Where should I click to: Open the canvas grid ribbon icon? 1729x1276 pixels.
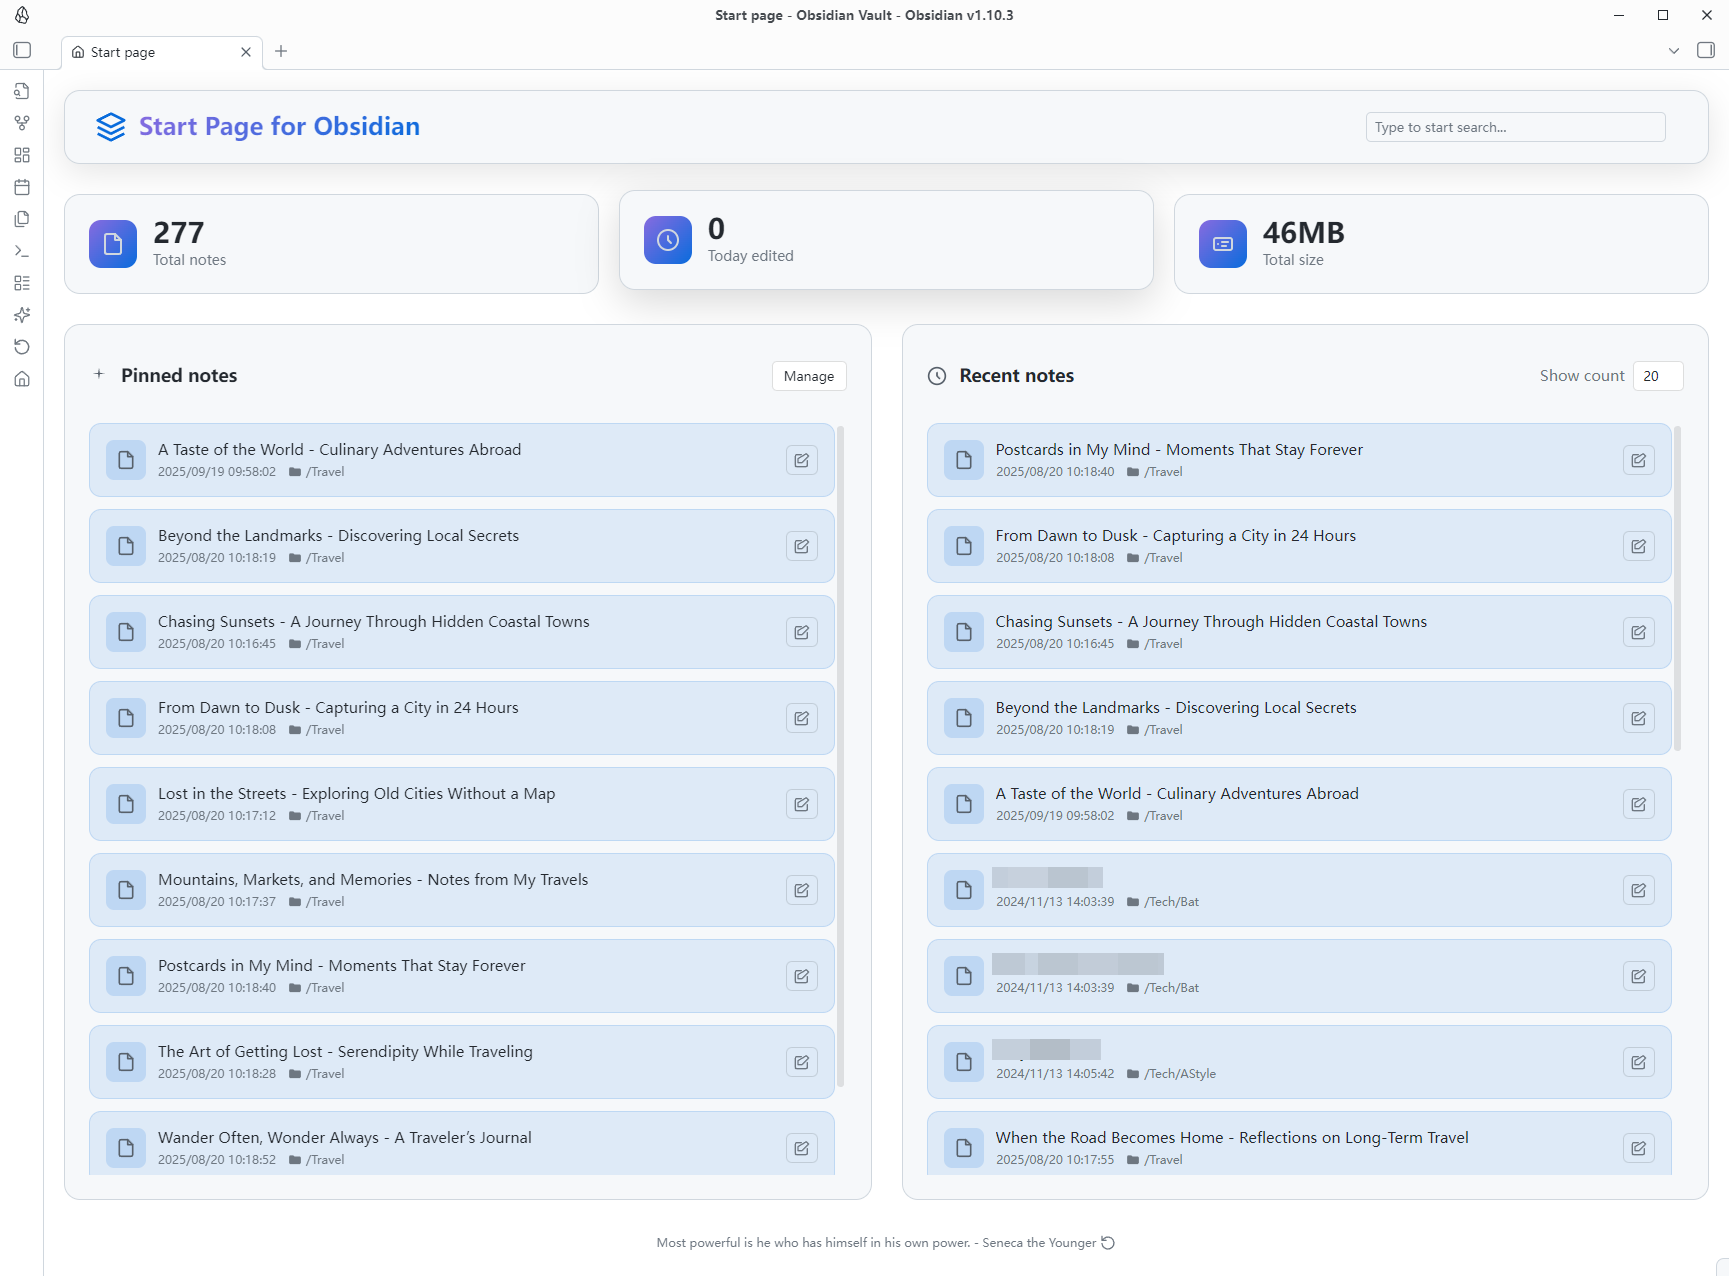pyautogui.click(x=22, y=155)
